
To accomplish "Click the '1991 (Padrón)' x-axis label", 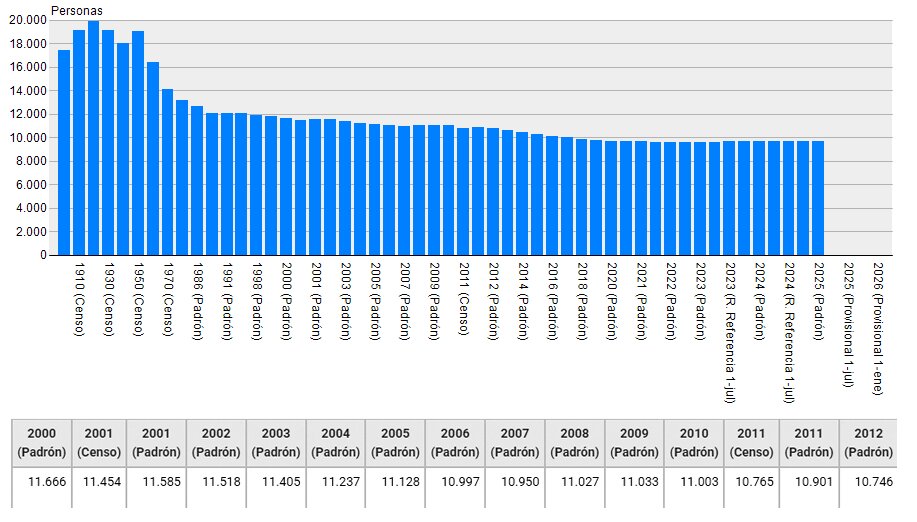I will [x=227, y=302].
